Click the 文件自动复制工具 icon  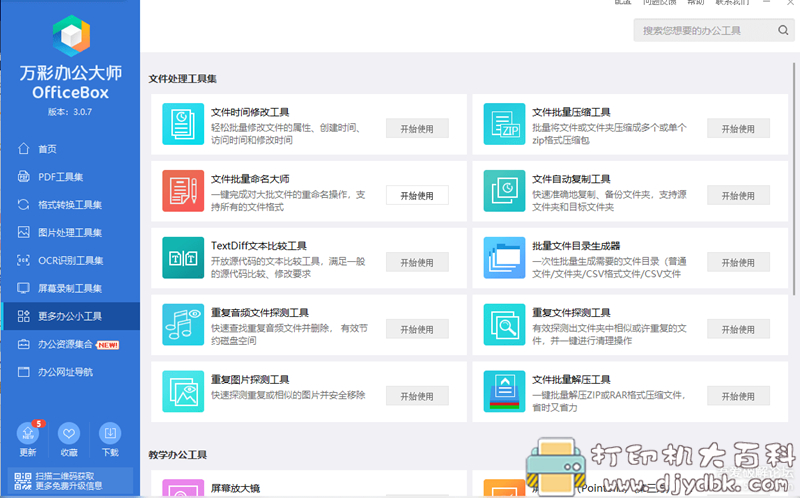tap(505, 191)
